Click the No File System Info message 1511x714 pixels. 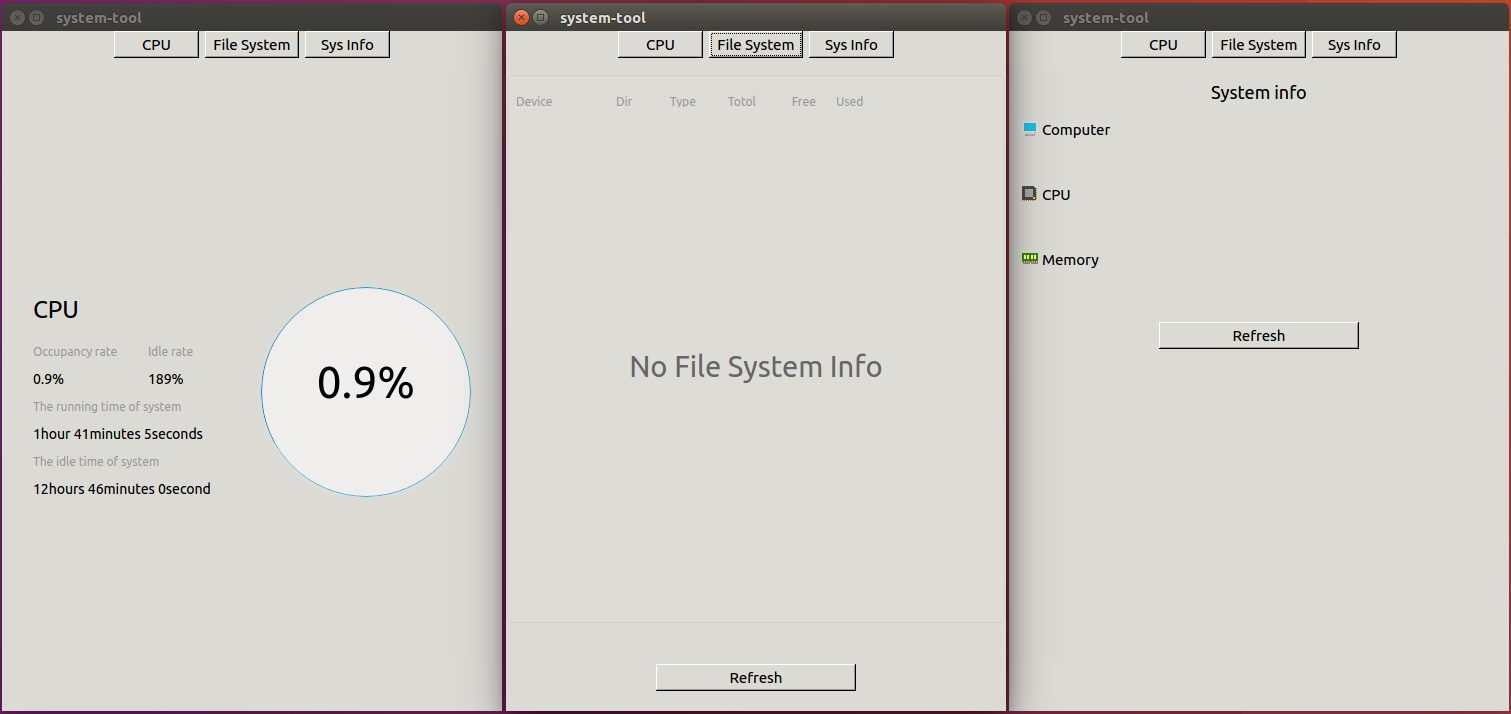point(755,366)
